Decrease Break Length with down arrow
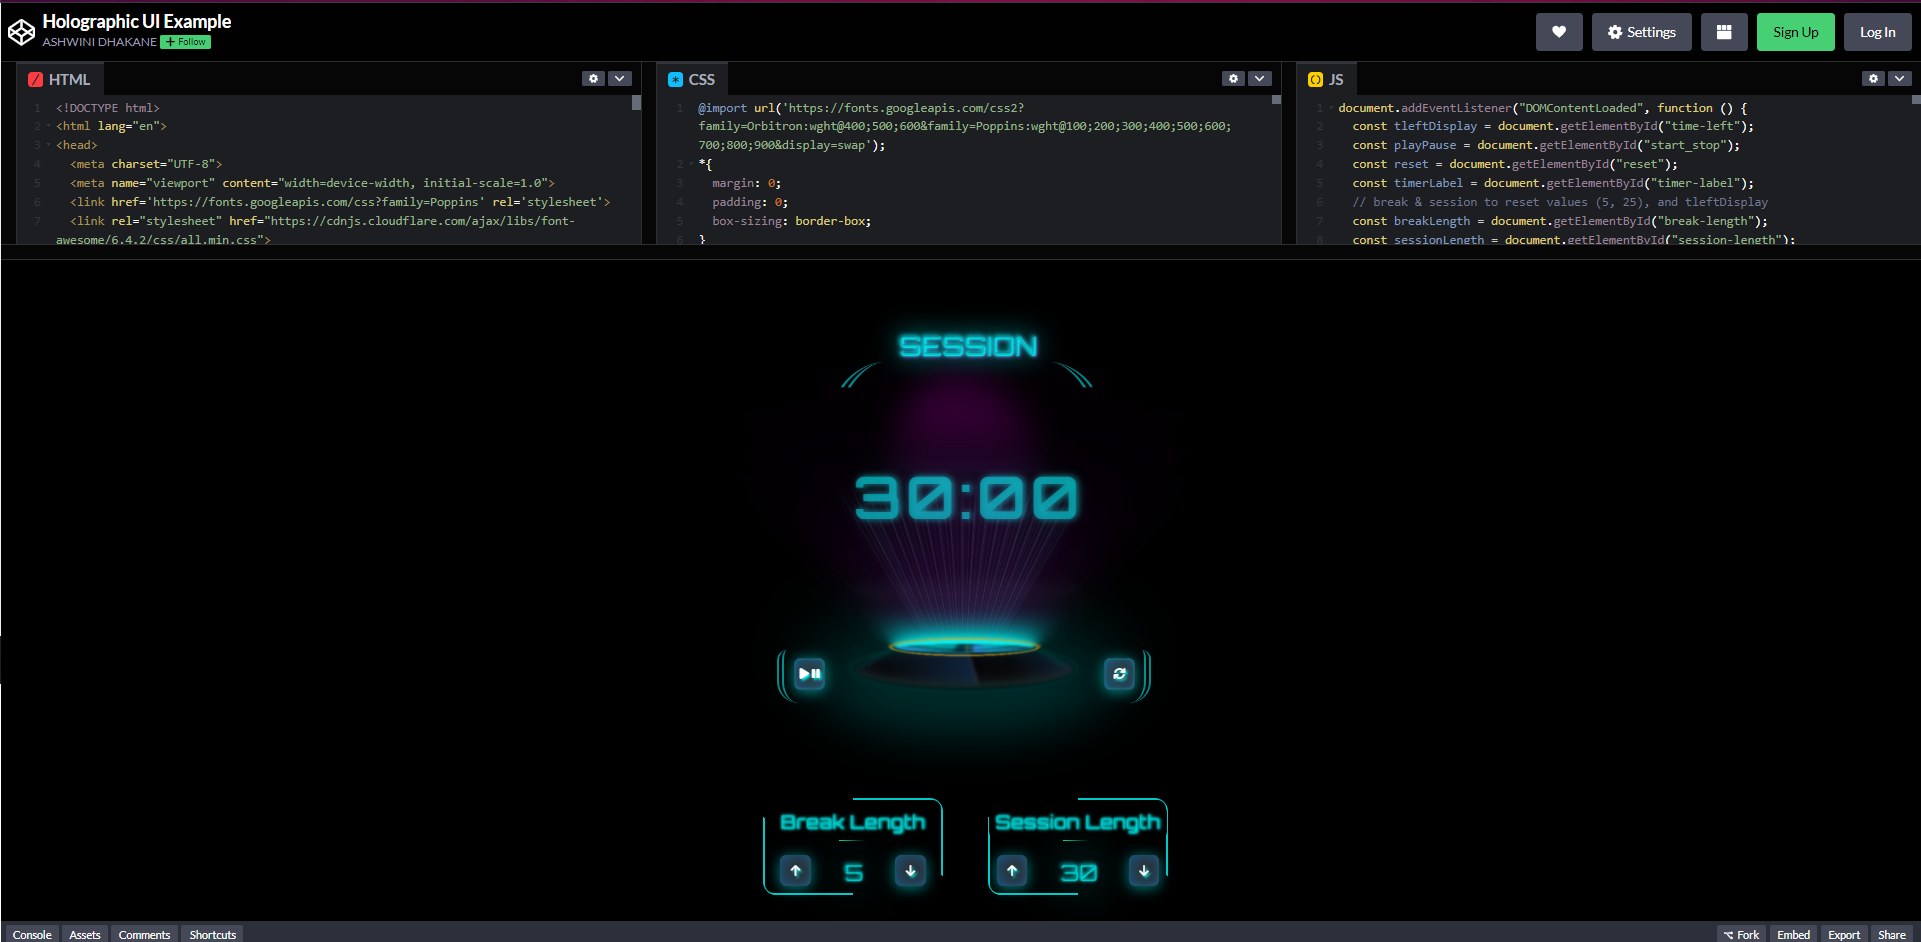This screenshot has height=942, width=1921. point(910,871)
